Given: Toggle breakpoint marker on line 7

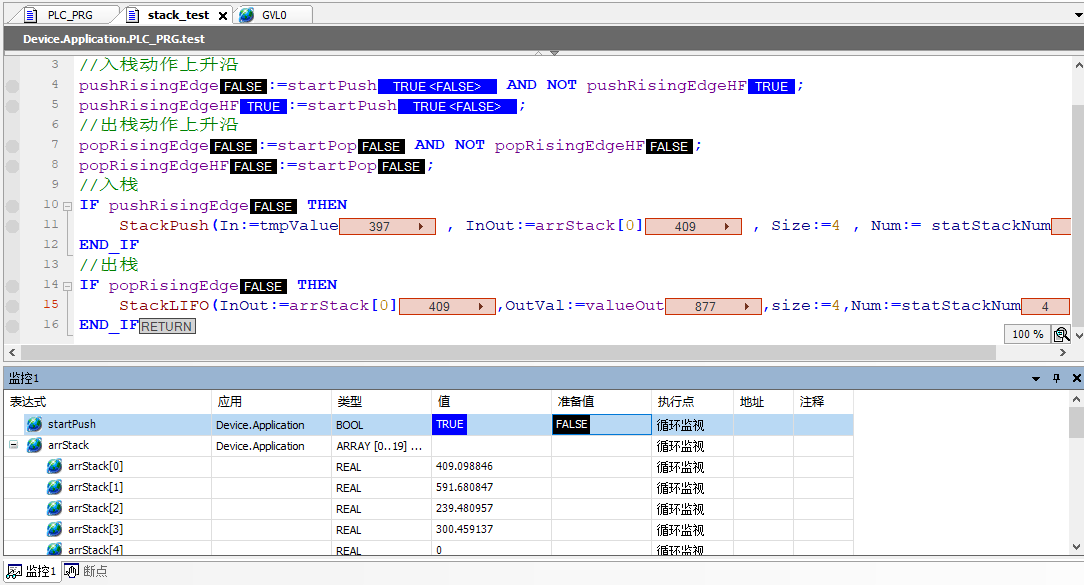Looking at the screenshot, I should click(12, 146).
